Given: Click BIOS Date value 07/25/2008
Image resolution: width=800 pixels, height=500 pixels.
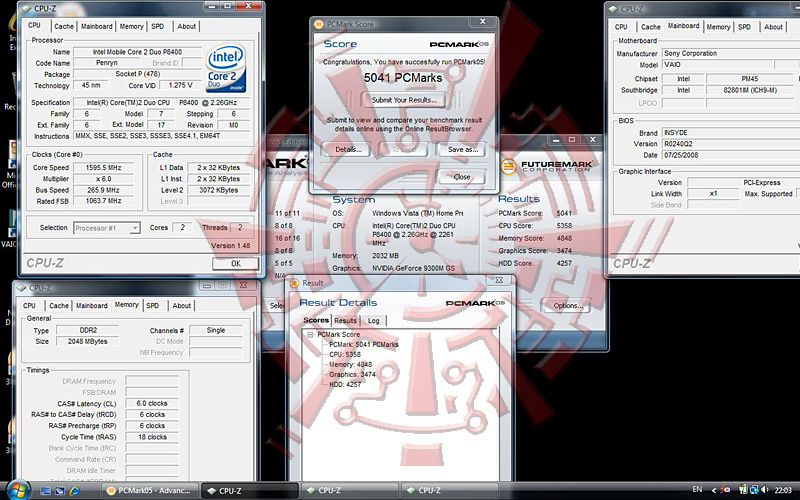Looking at the screenshot, I should click(x=731, y=155).
